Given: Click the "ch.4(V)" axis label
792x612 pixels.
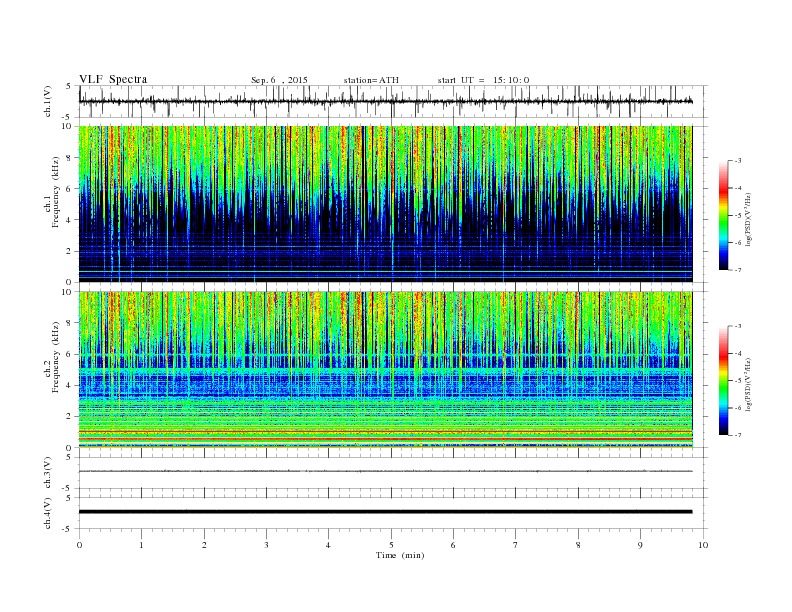Looking at the screenshot, I should (48, 513).
